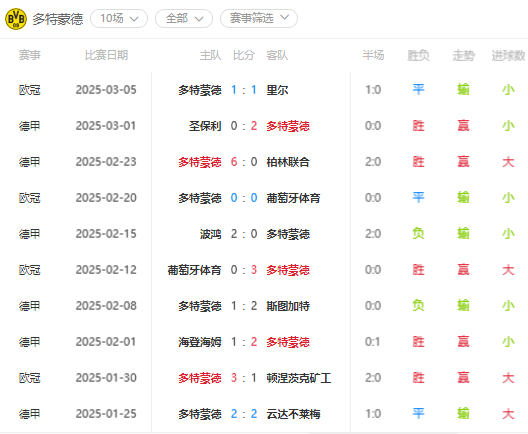Open the 赛事筛选 competition filter dropdown

259,18
